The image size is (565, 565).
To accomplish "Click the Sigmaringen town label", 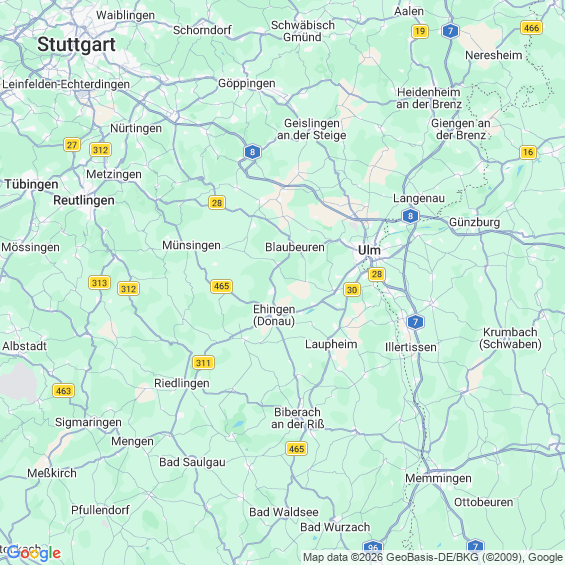I will coord(88,422).
